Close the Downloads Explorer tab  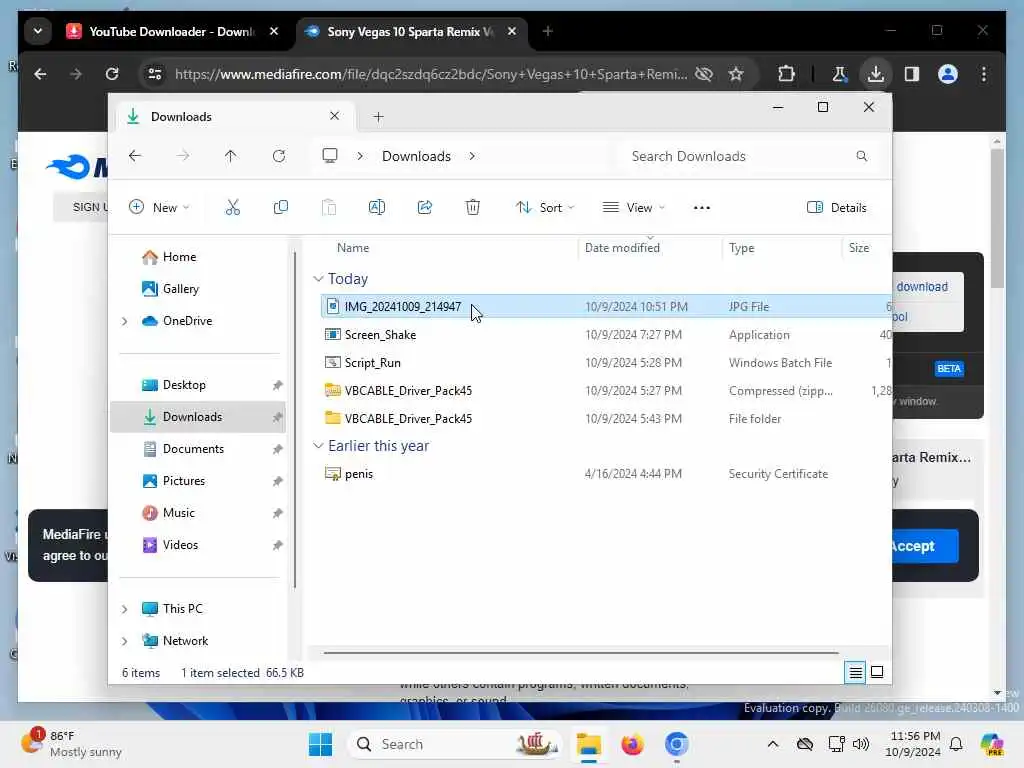[x=334, y=116]
